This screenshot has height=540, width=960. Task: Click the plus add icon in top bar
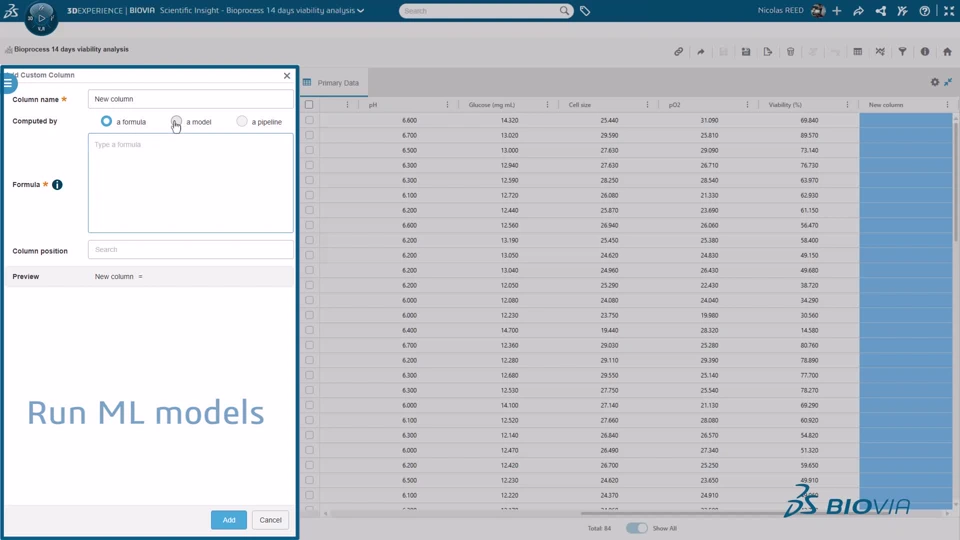(837, 11)
